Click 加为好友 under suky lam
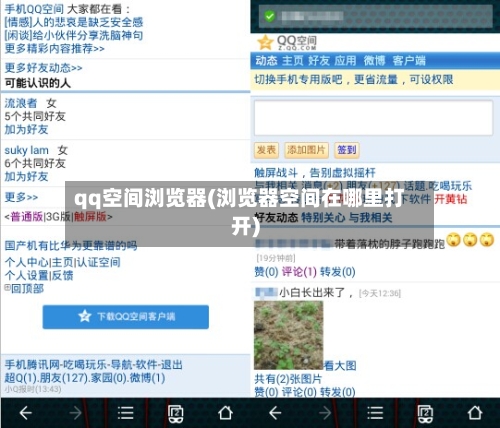Screen dimensions: 500x428 26,176
